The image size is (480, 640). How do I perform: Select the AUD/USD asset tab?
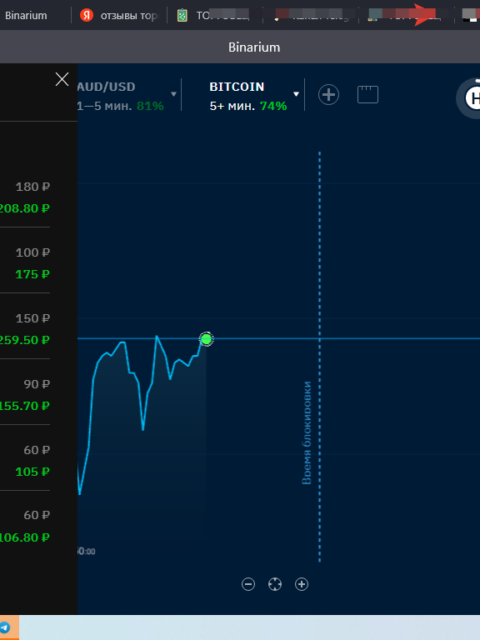121,96
